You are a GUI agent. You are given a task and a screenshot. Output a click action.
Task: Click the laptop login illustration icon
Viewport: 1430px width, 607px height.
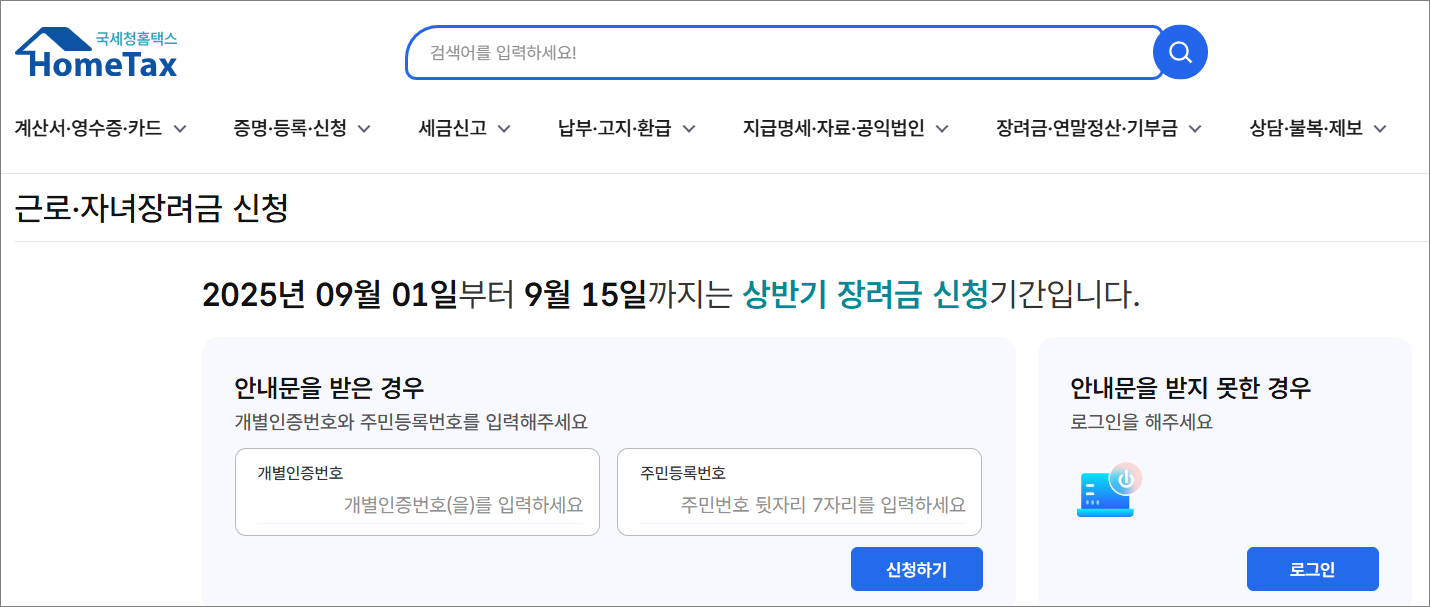pyautogui.click(x=1110, y=492)
